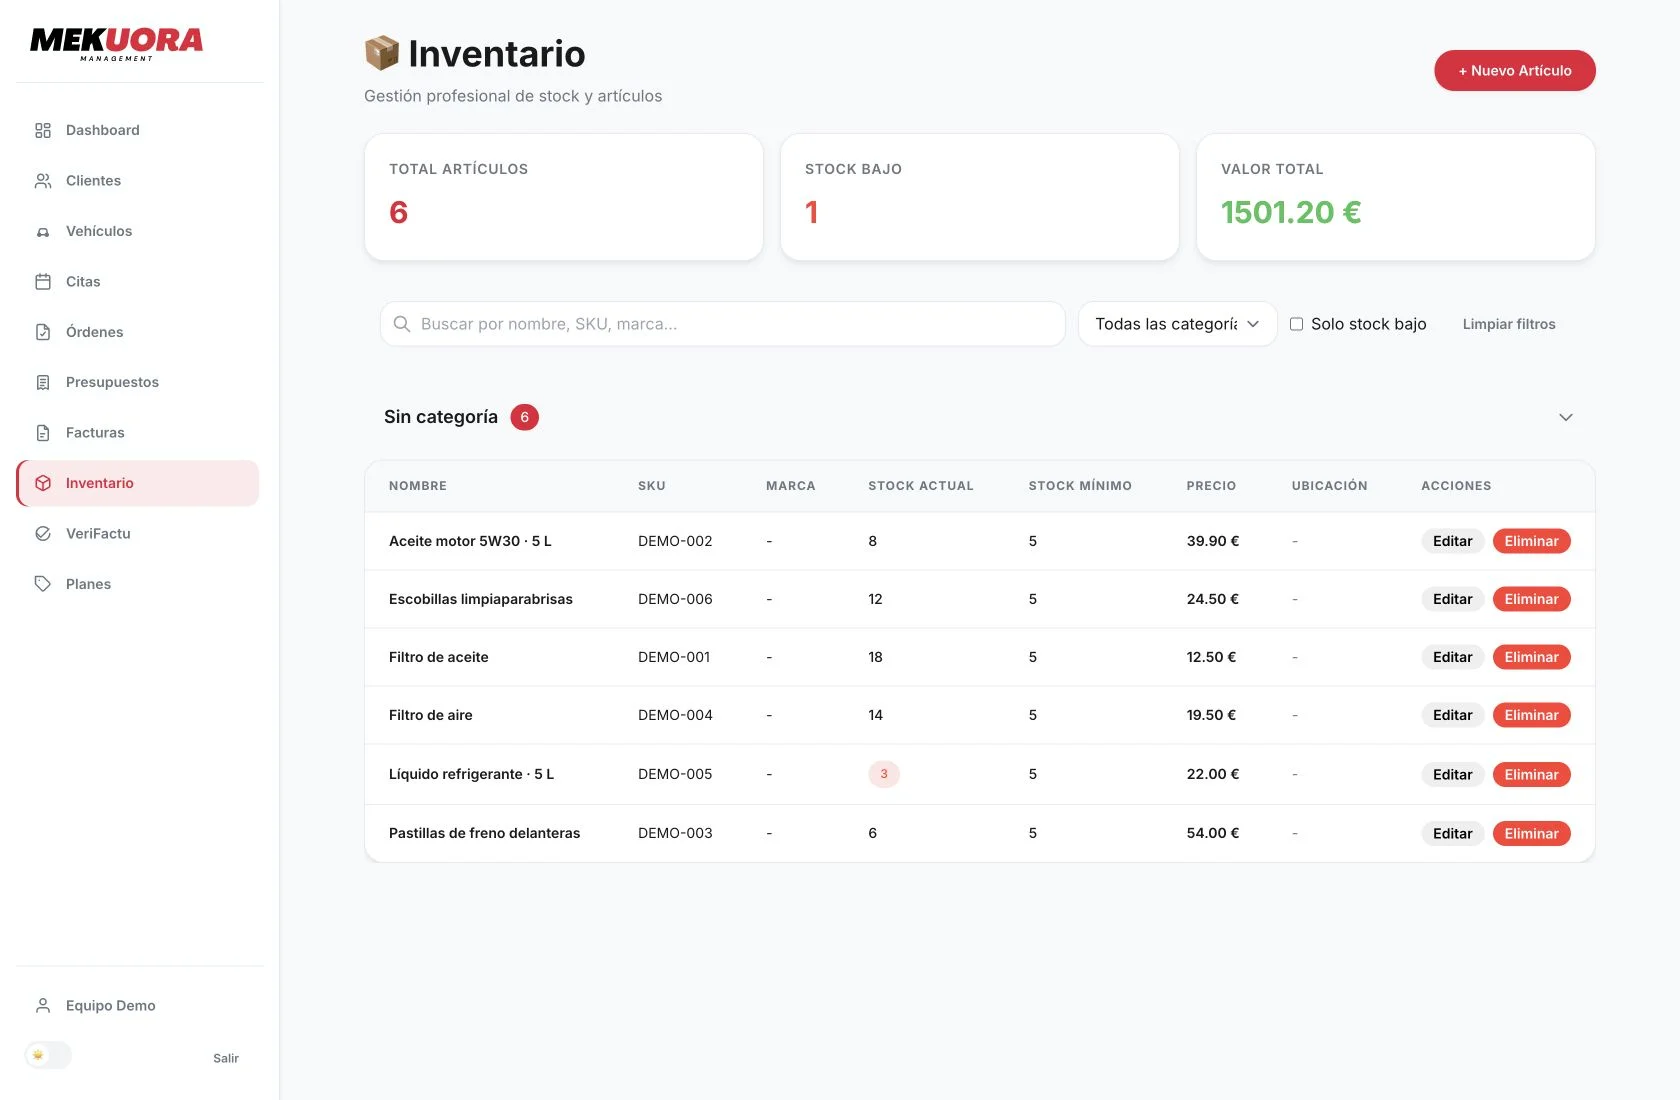Click Limpiar filtros
The height and width of the screenshot is (1100, 1680).
click(1509, 324)
